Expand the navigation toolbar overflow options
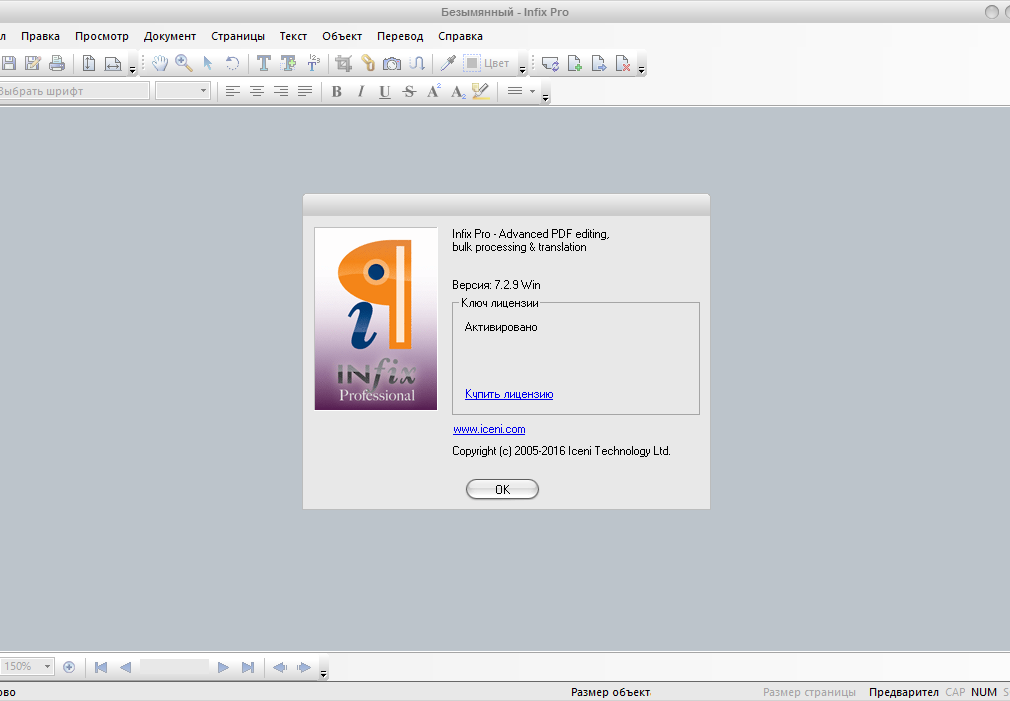 tap(323, 673)
